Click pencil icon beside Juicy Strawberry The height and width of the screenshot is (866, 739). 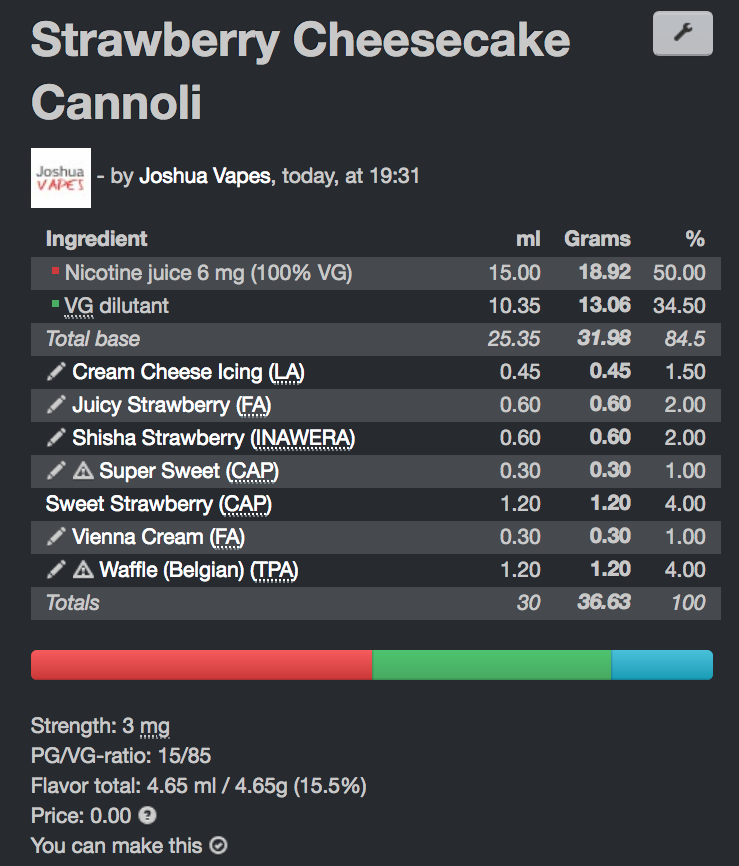(x=56, y=405)
